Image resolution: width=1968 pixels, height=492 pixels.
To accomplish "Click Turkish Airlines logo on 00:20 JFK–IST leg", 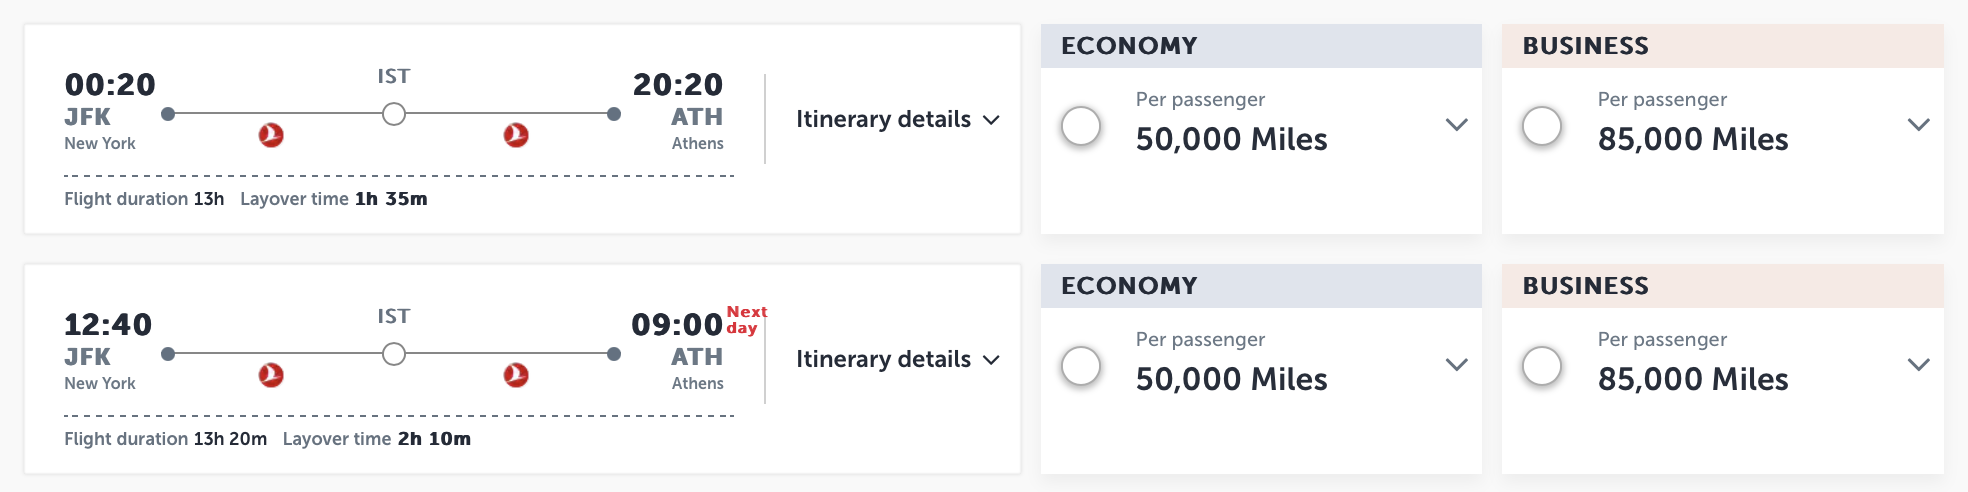I will click(x=271, y=135).
